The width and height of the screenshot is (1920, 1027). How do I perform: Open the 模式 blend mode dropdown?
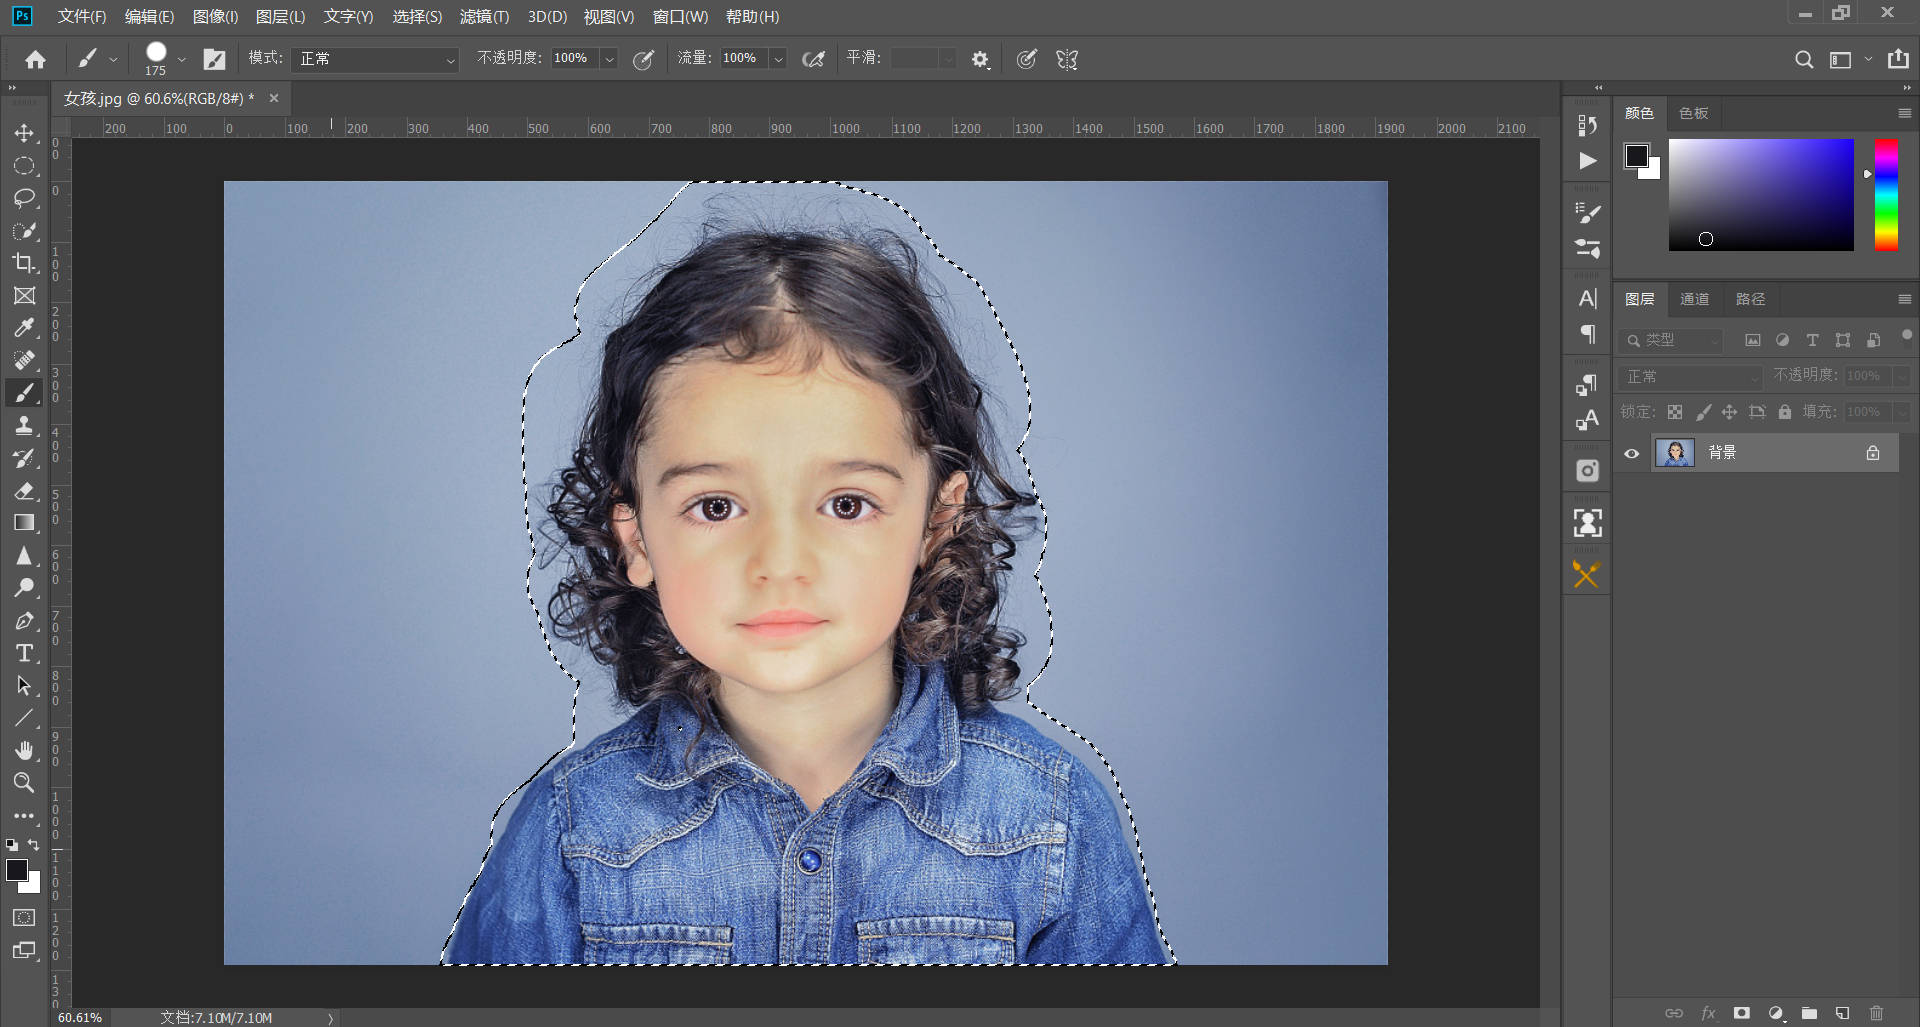coord(375,59)
